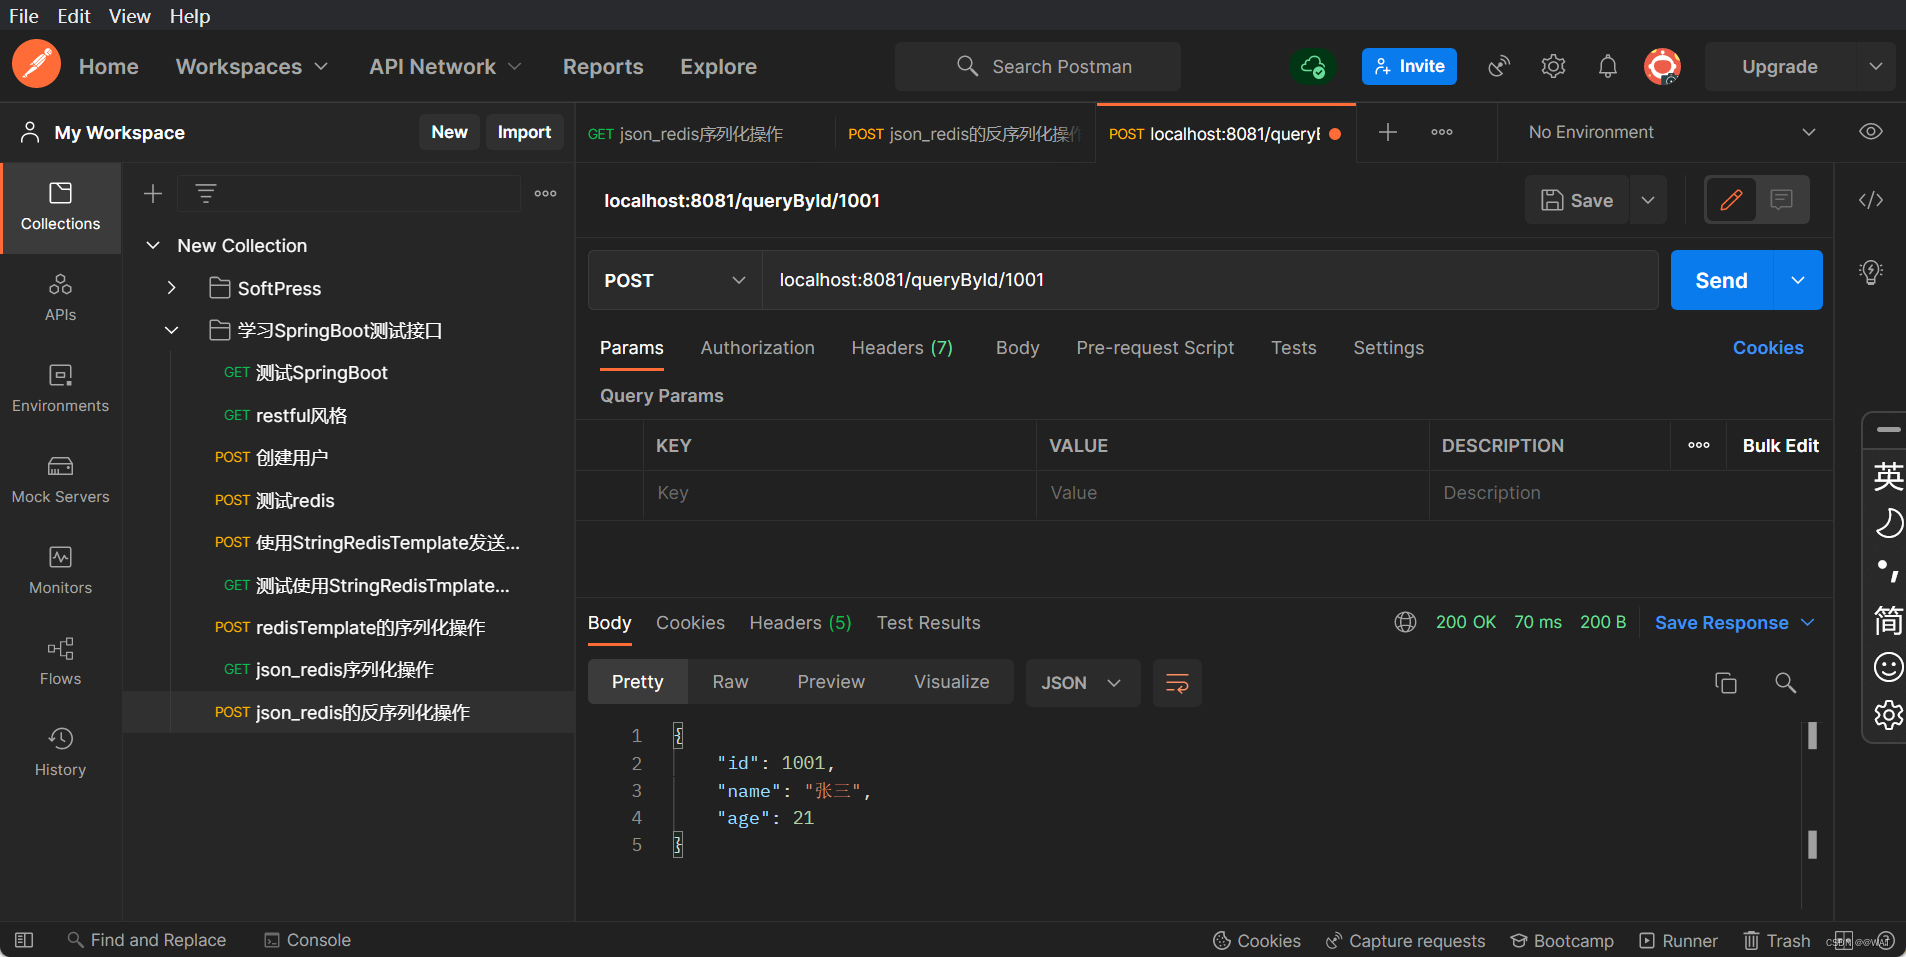This screenshot has height=957, width=1906.
Task: Open the No Environment selector
Action: point(1671,132)
